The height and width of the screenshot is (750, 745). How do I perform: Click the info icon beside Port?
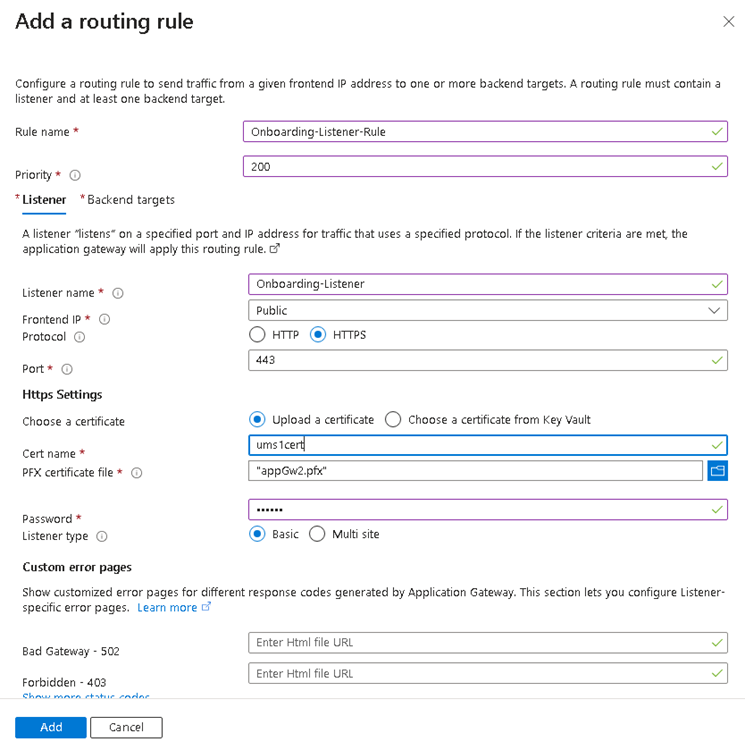(68, 369)
